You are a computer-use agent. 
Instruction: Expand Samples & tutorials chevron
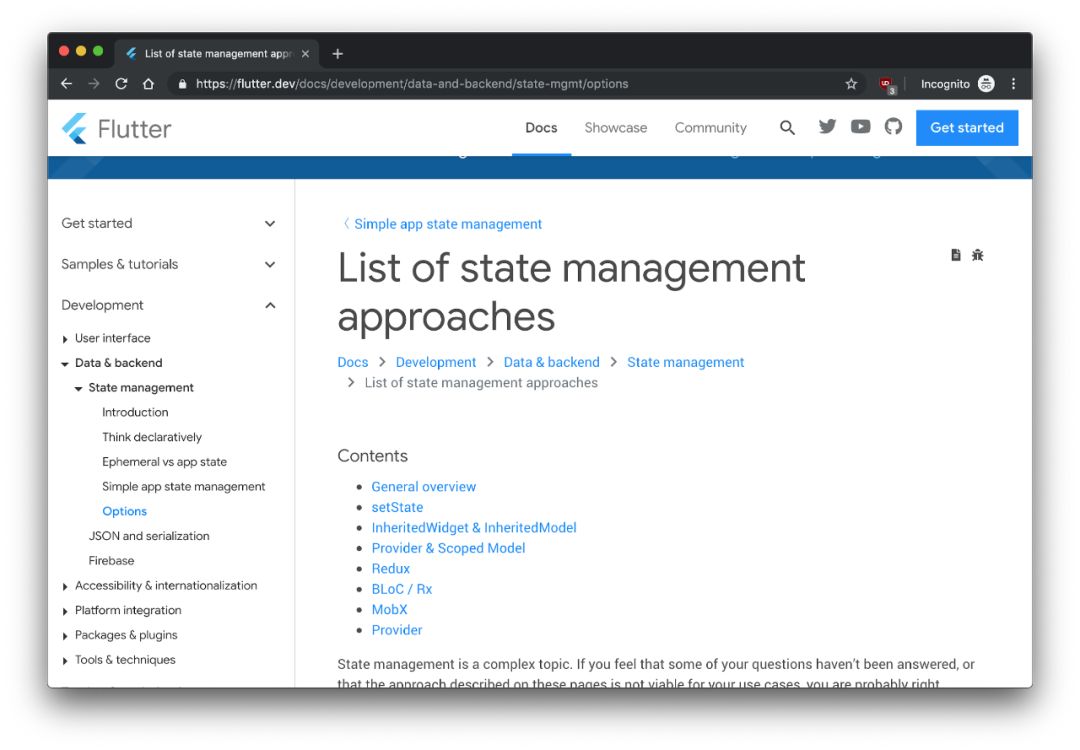(x=270, y=264)
